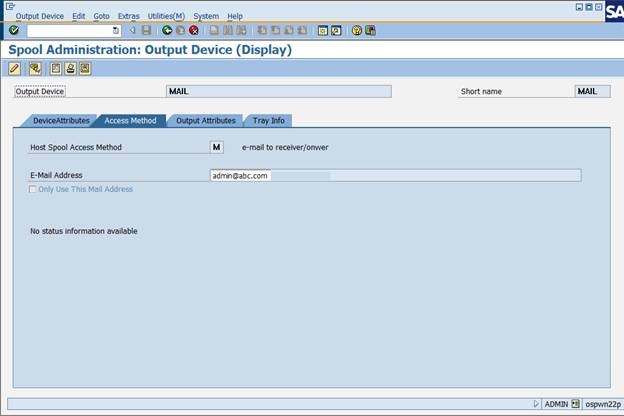Screen dimensions: 624x416
Task: Click the yellow question mark Help icon
Action: pos(357,30)
